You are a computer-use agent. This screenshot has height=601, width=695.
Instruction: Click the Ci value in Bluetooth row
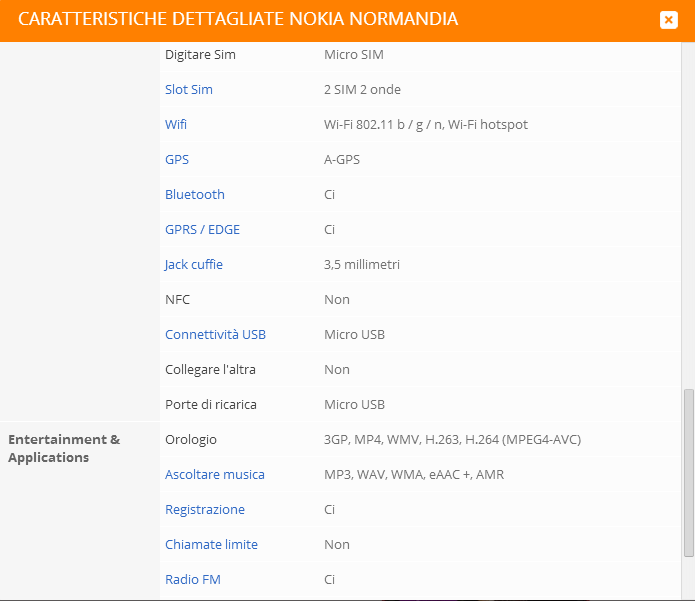coord(329,195)
